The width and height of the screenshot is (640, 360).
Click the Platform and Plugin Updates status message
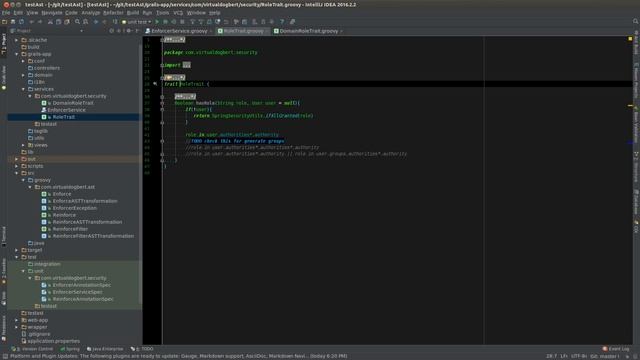pos(178,356)
